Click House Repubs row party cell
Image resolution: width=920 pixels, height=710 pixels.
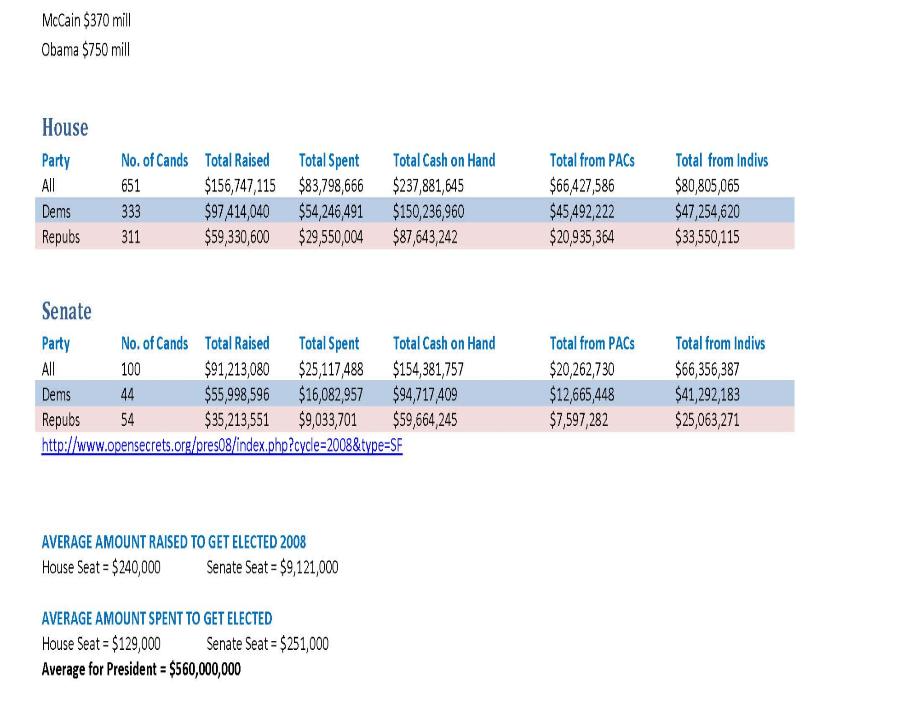point(60,237)
